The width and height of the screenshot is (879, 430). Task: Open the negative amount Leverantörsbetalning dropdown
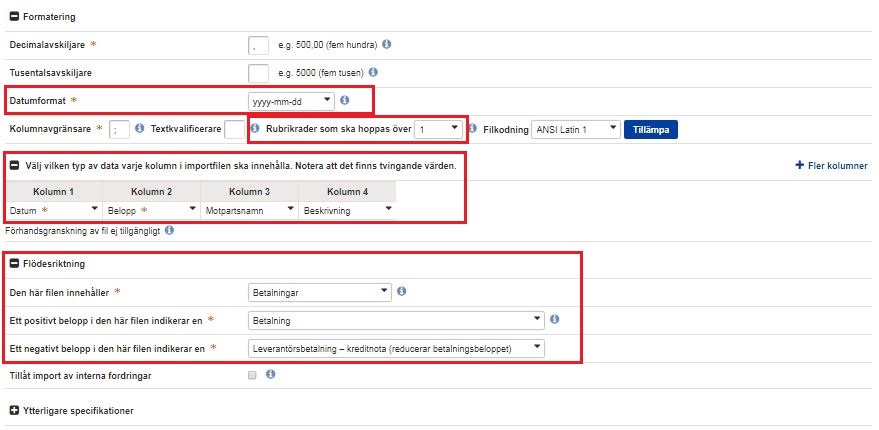[395, 348]
